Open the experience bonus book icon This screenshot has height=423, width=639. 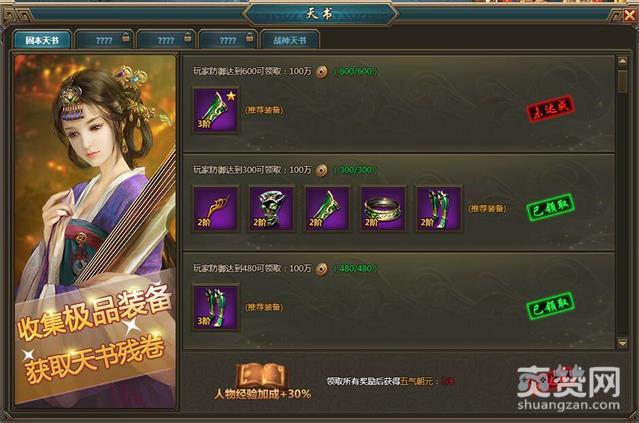click(x=262, y=375)
